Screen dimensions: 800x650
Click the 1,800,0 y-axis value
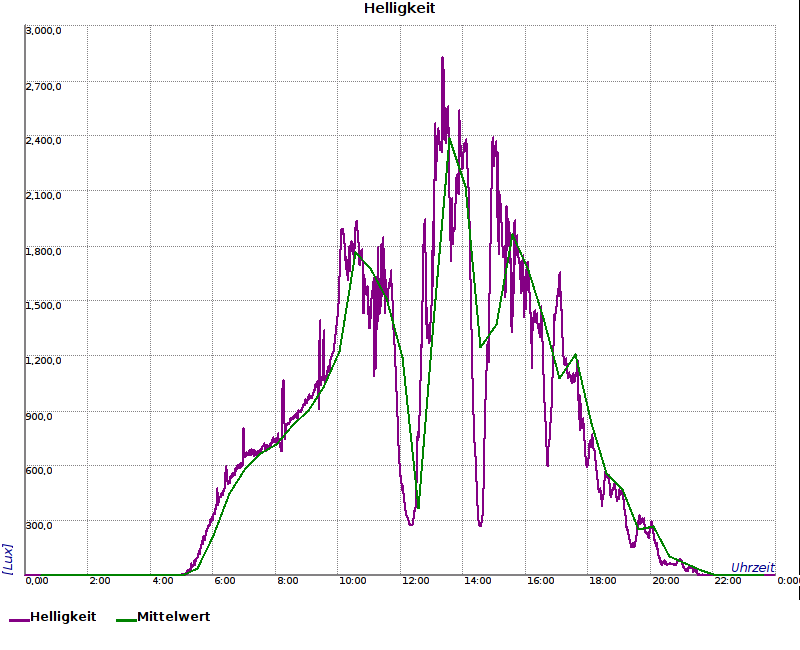[x=43, y=252]
